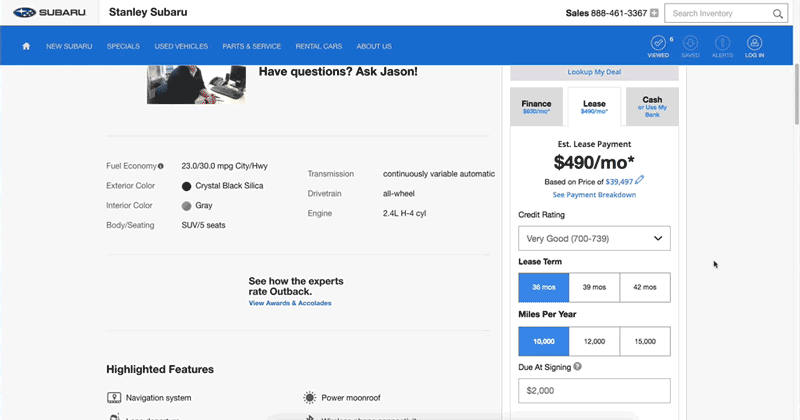Image resolution: width=800 pixels, height=420 pixels.
Task: Click the Power moonroof feature icon
Action: [309, 398]
